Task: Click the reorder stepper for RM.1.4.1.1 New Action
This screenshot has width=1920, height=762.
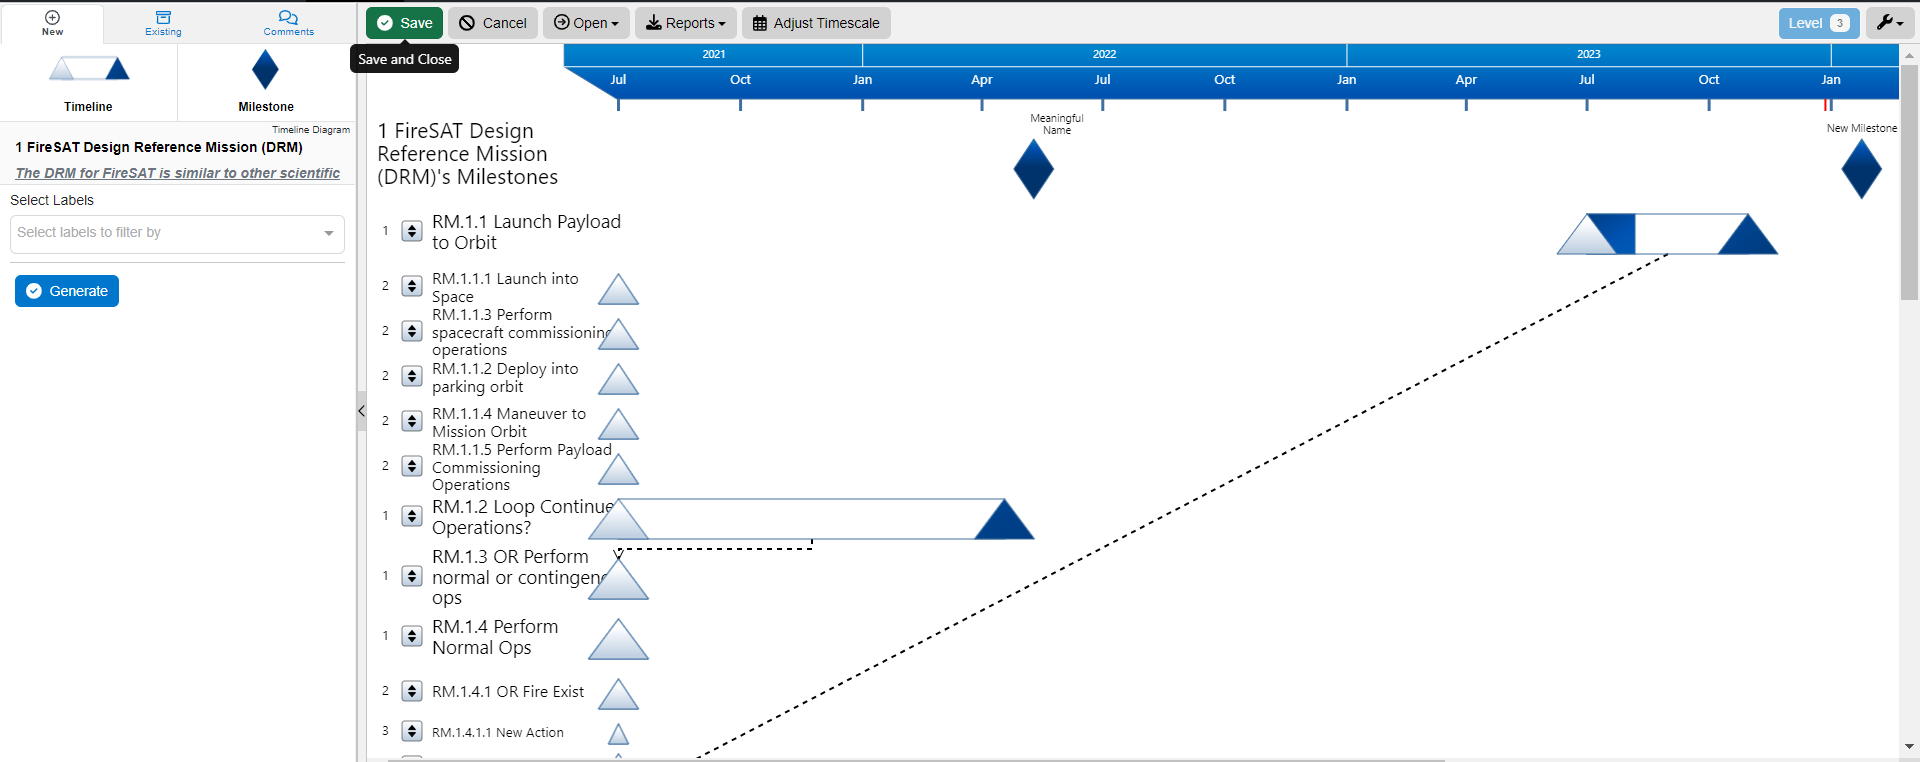Action: pyautogui.click(x=412, y=731)
